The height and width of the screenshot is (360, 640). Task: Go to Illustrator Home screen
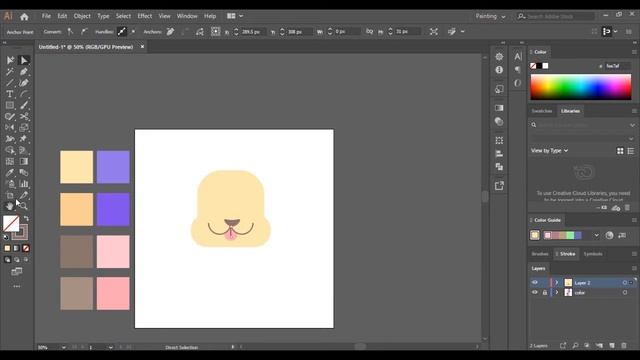(24, 16)
